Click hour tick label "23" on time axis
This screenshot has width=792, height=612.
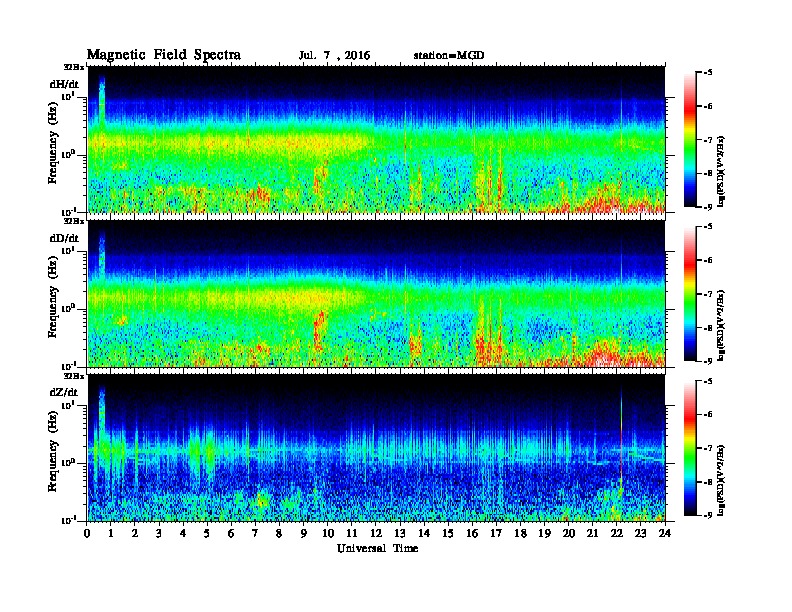(640, 534)
